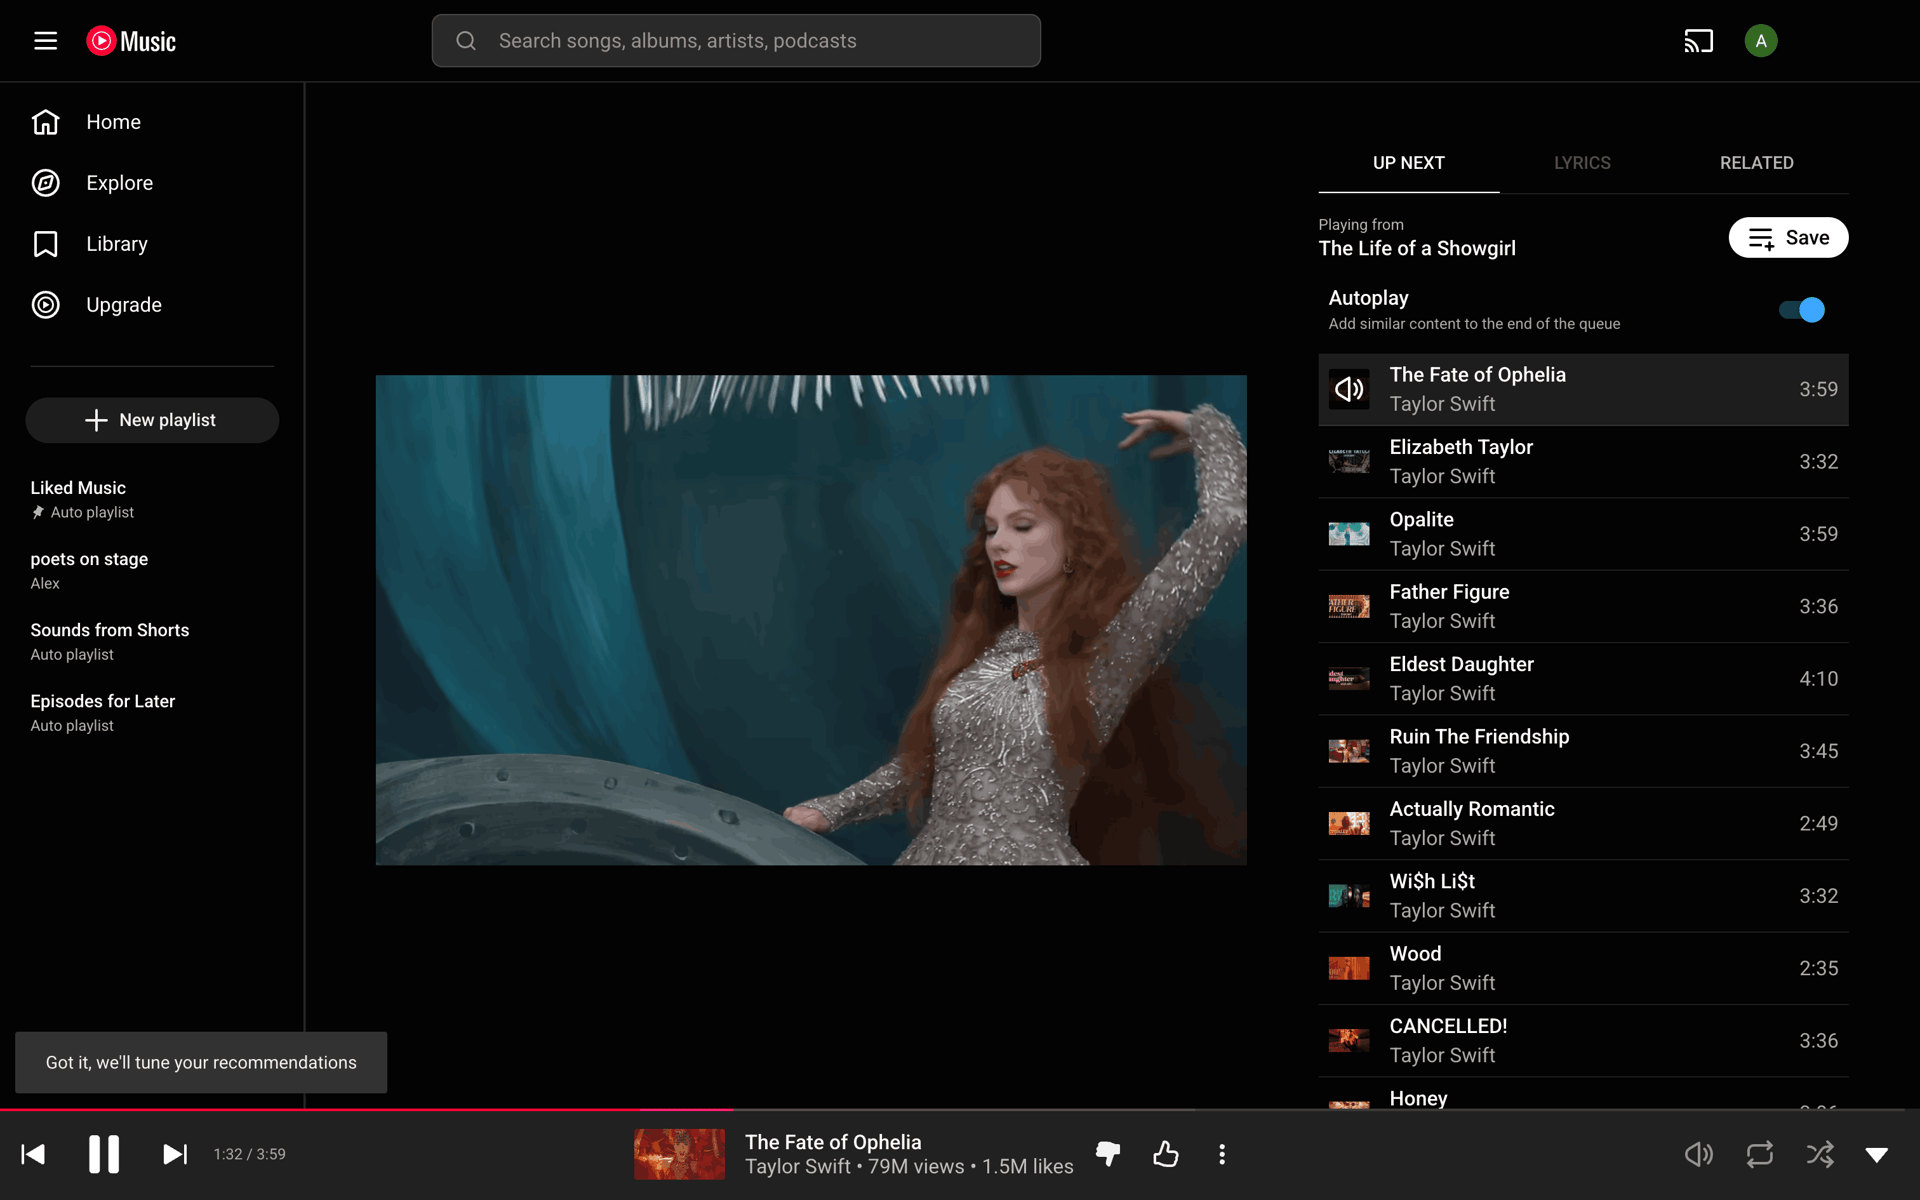The height and width of the screenshot is (1200, 1920).
Task: Seek on the red progress bar
Action: pos(960,1109)
